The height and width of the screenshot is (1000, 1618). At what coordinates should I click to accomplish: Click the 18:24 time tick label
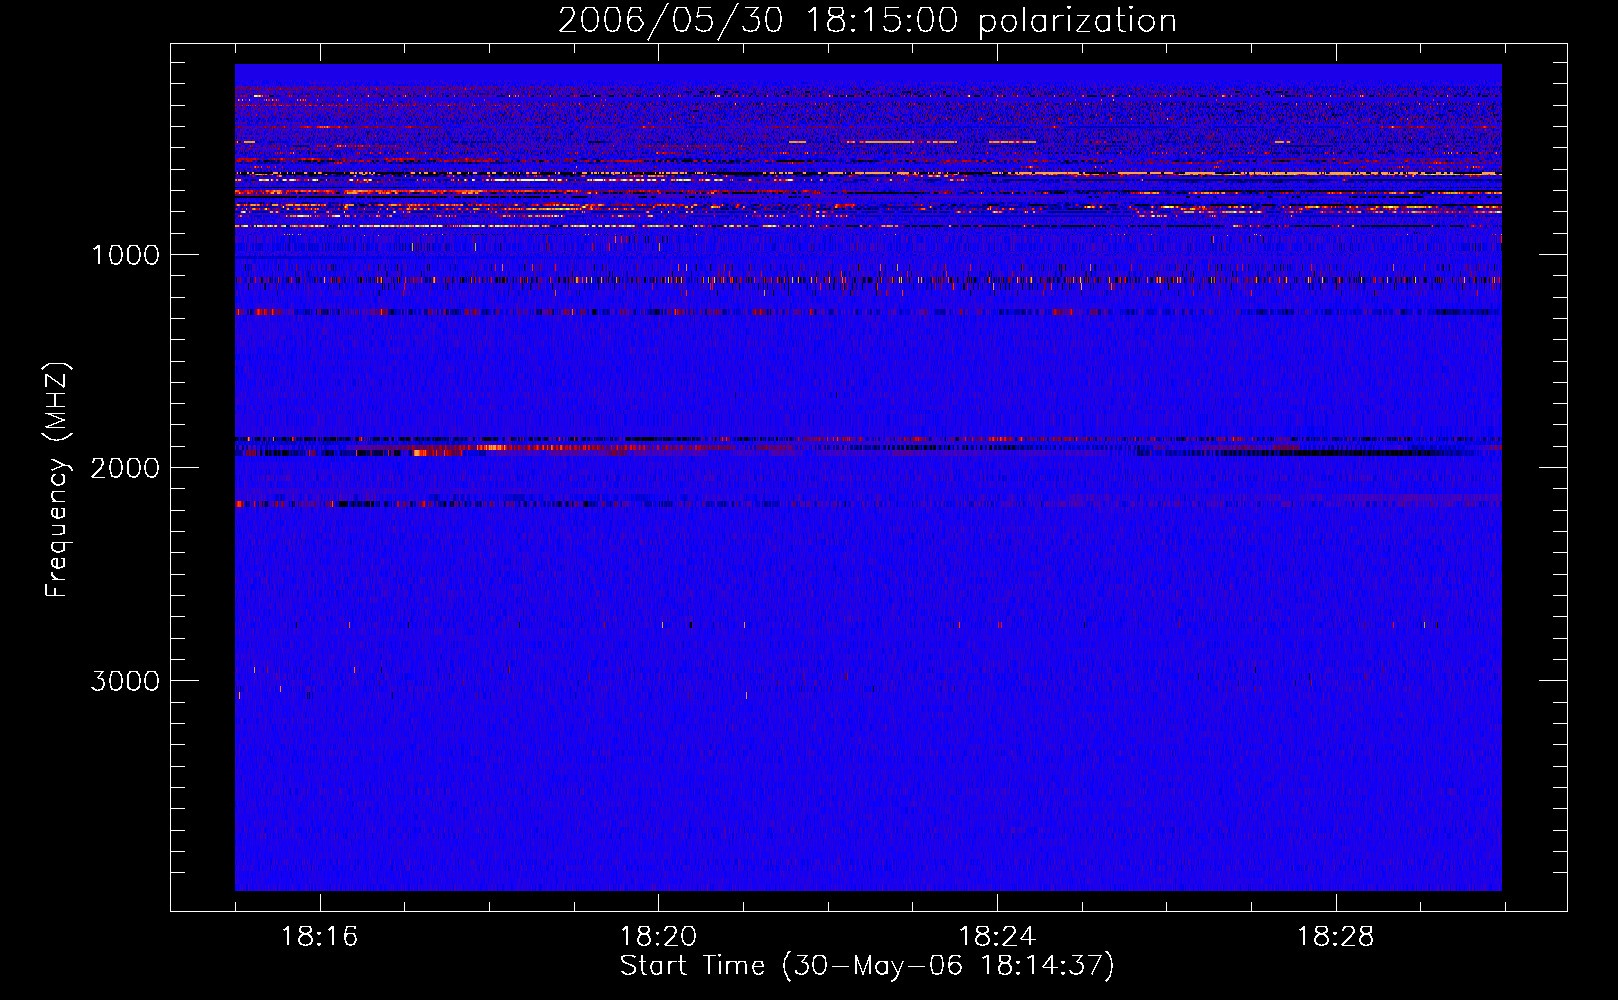coord(997,937)
